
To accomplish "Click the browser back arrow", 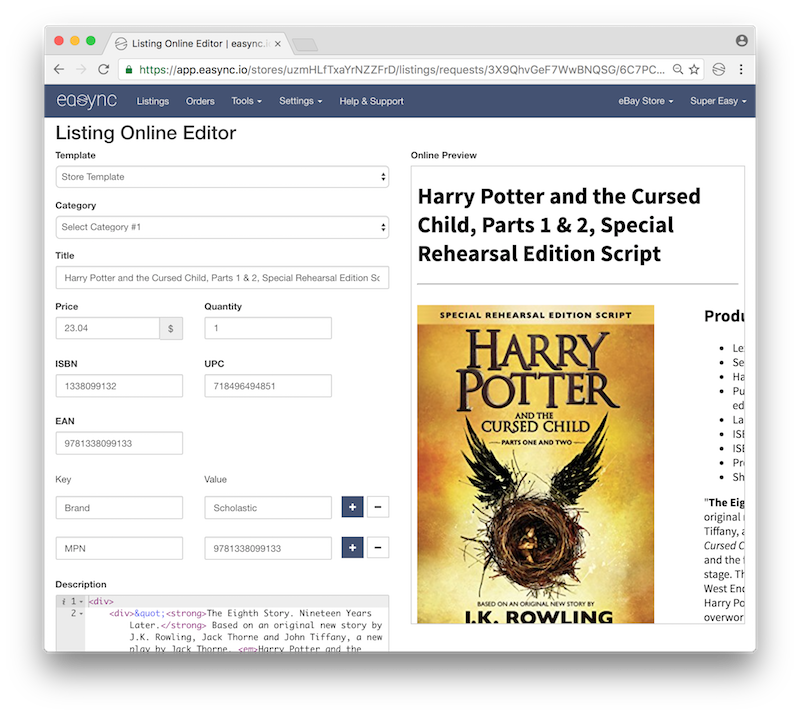I will tap(59, 69).
